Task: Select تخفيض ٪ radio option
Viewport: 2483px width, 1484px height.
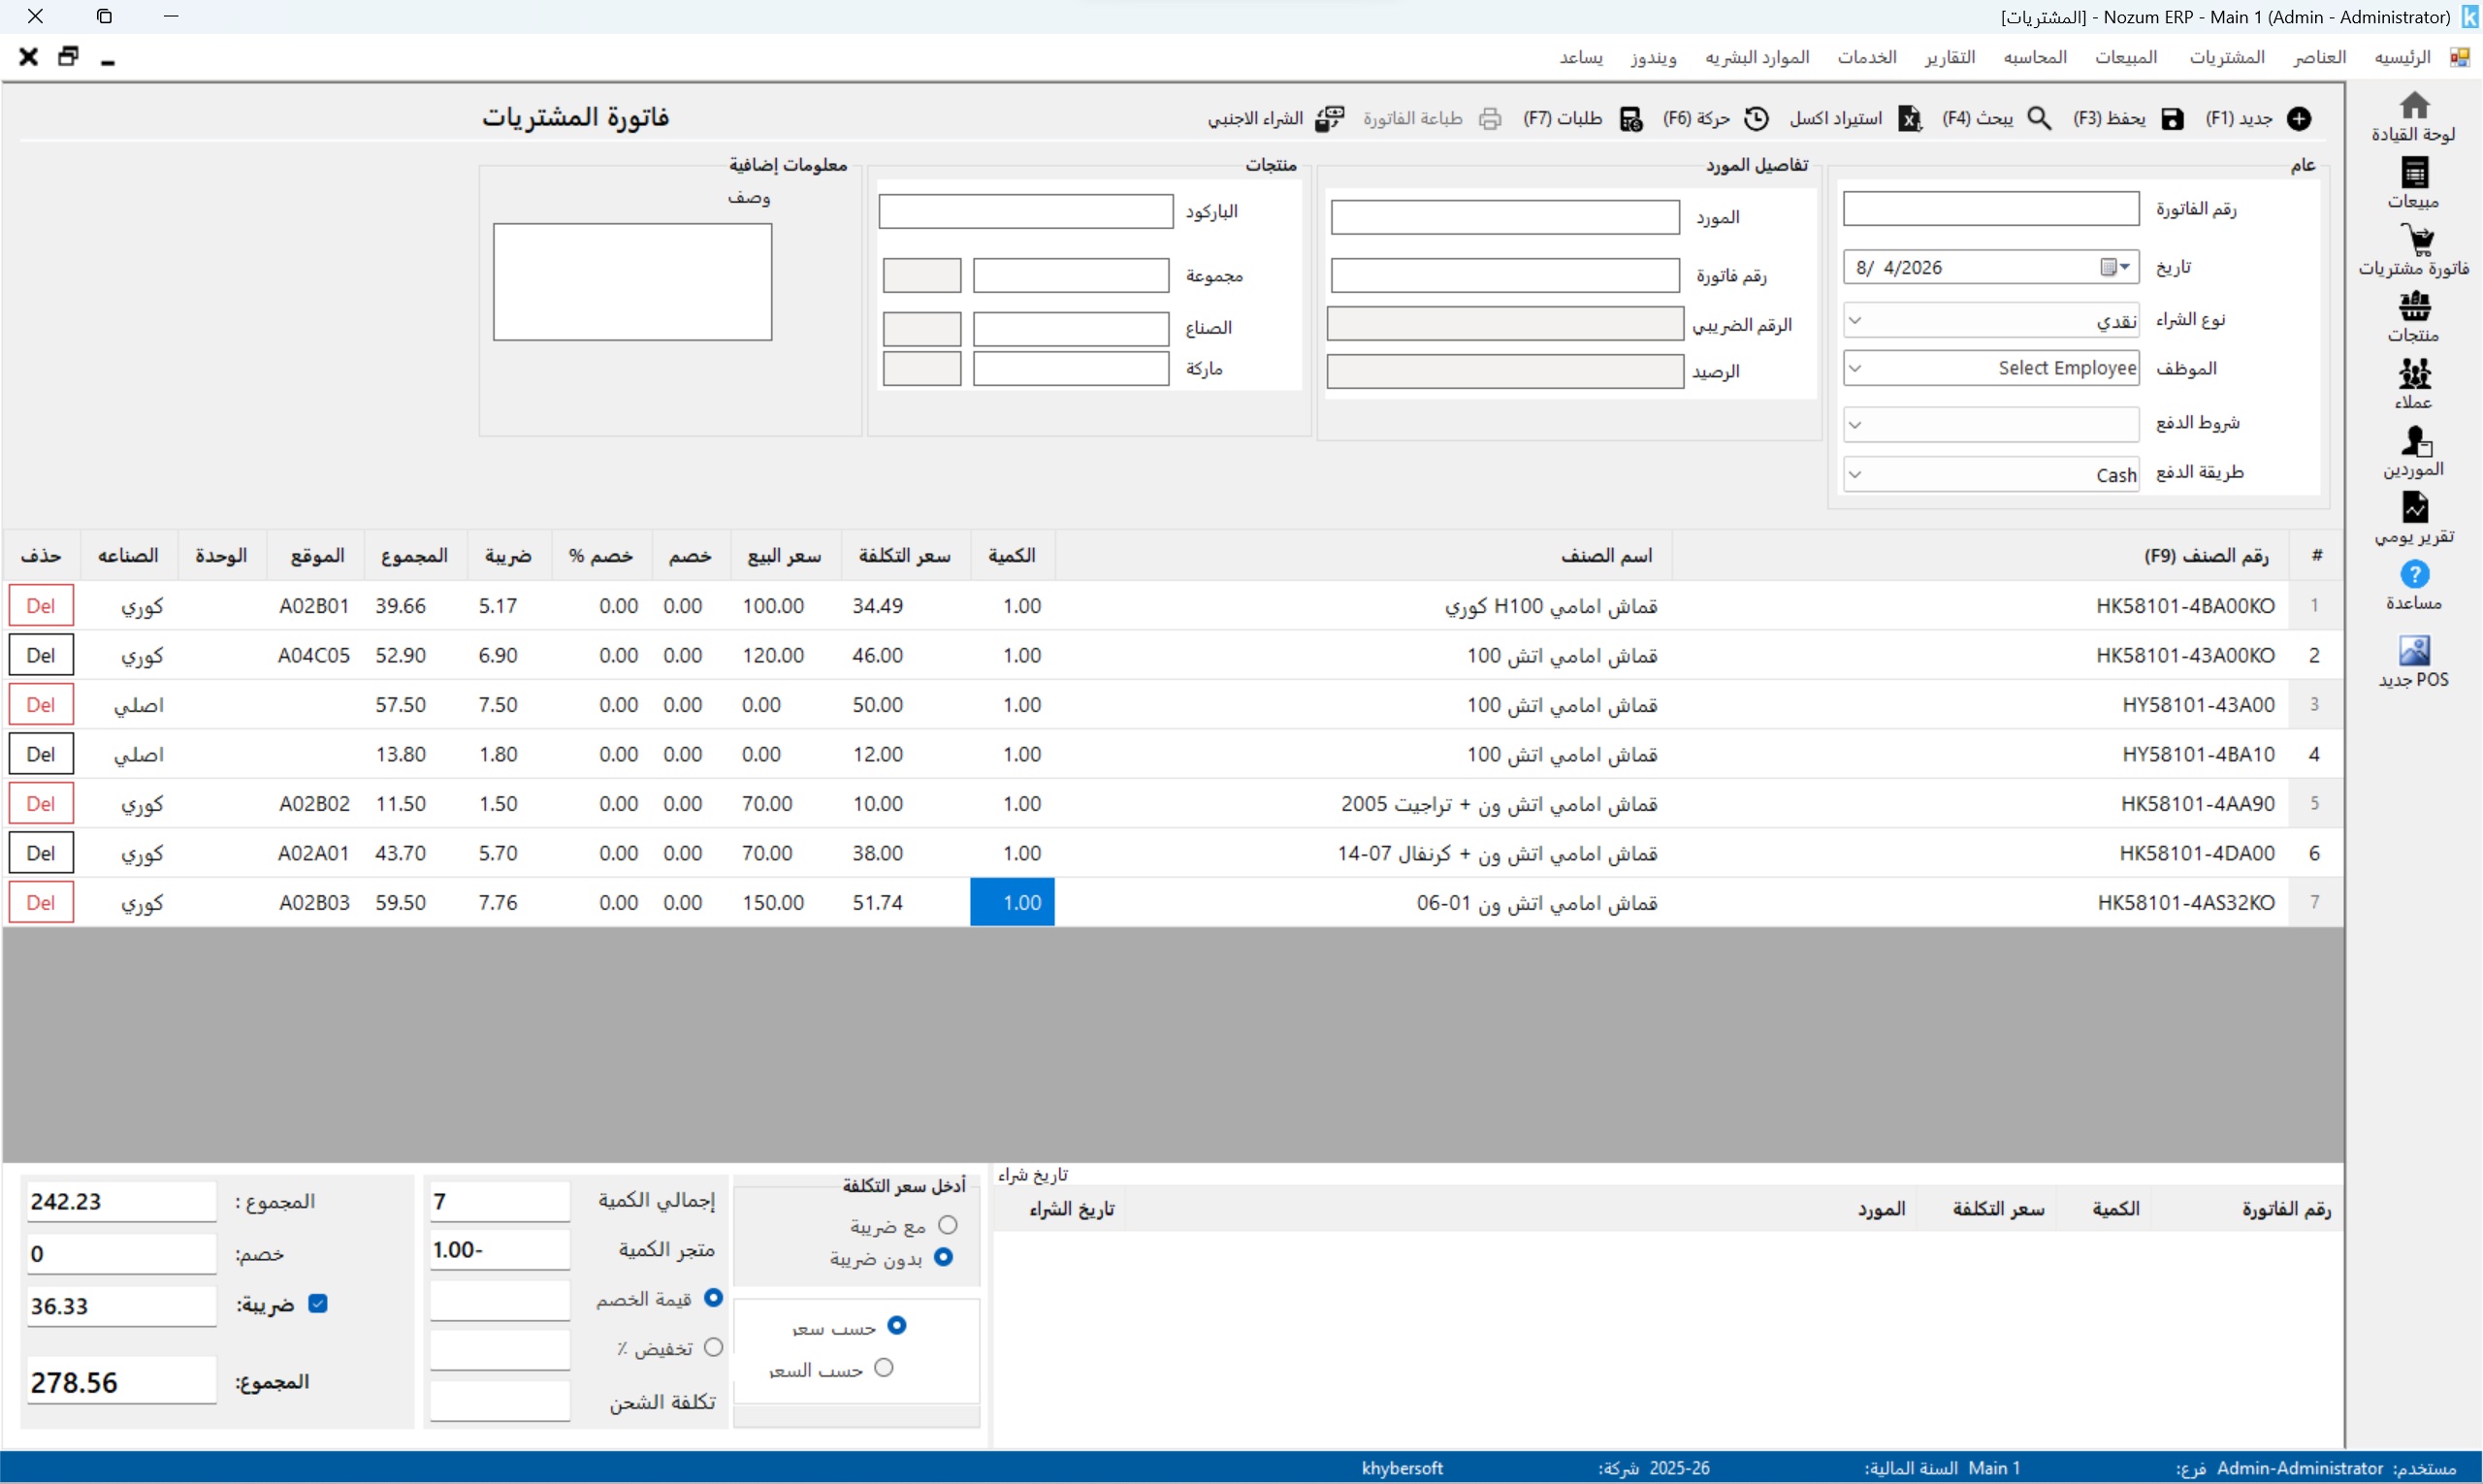Action: coord(713,1347)
